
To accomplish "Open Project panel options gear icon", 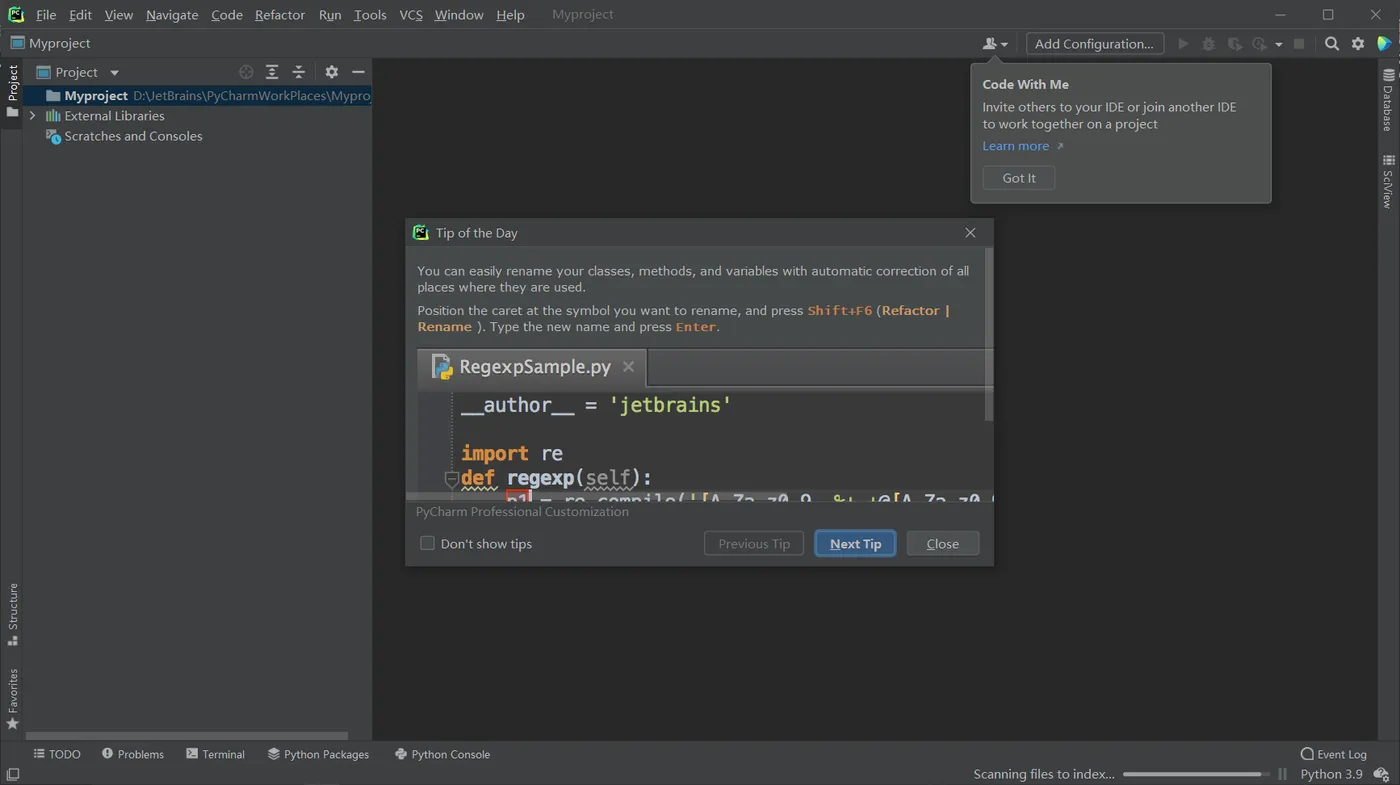I will click(332, 72).
